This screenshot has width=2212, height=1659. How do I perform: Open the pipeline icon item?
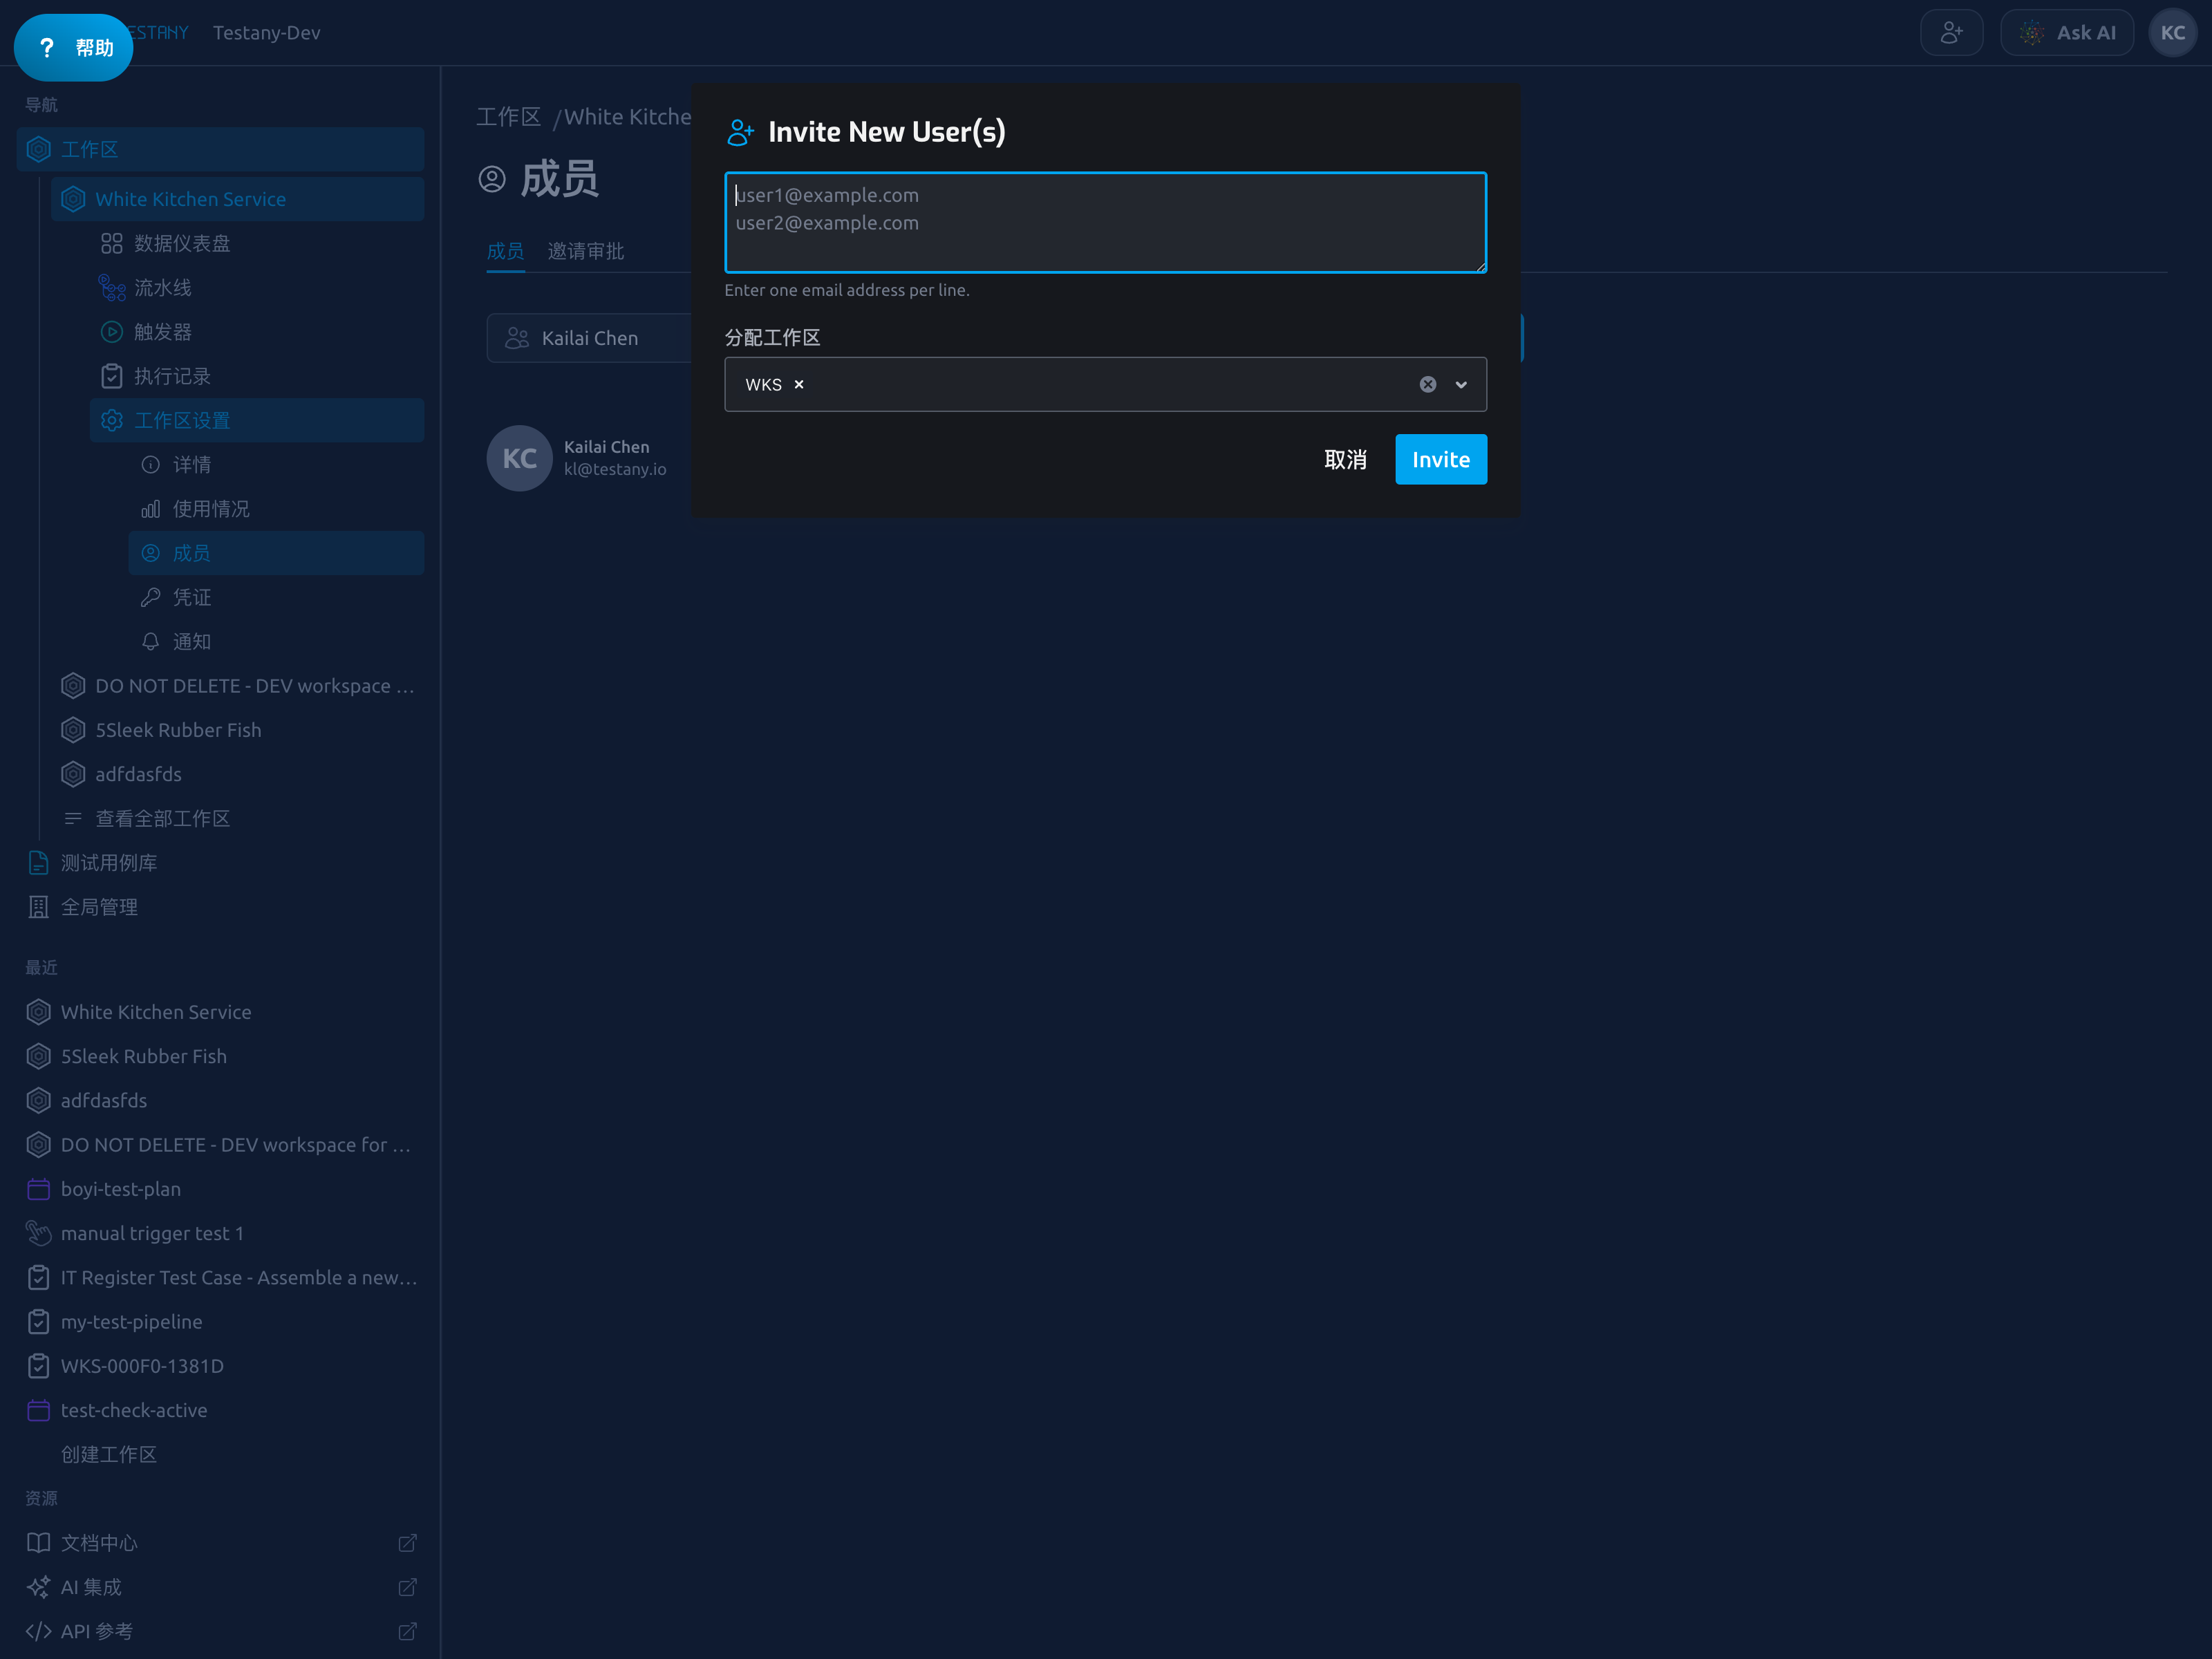click(x=111, y=288)
